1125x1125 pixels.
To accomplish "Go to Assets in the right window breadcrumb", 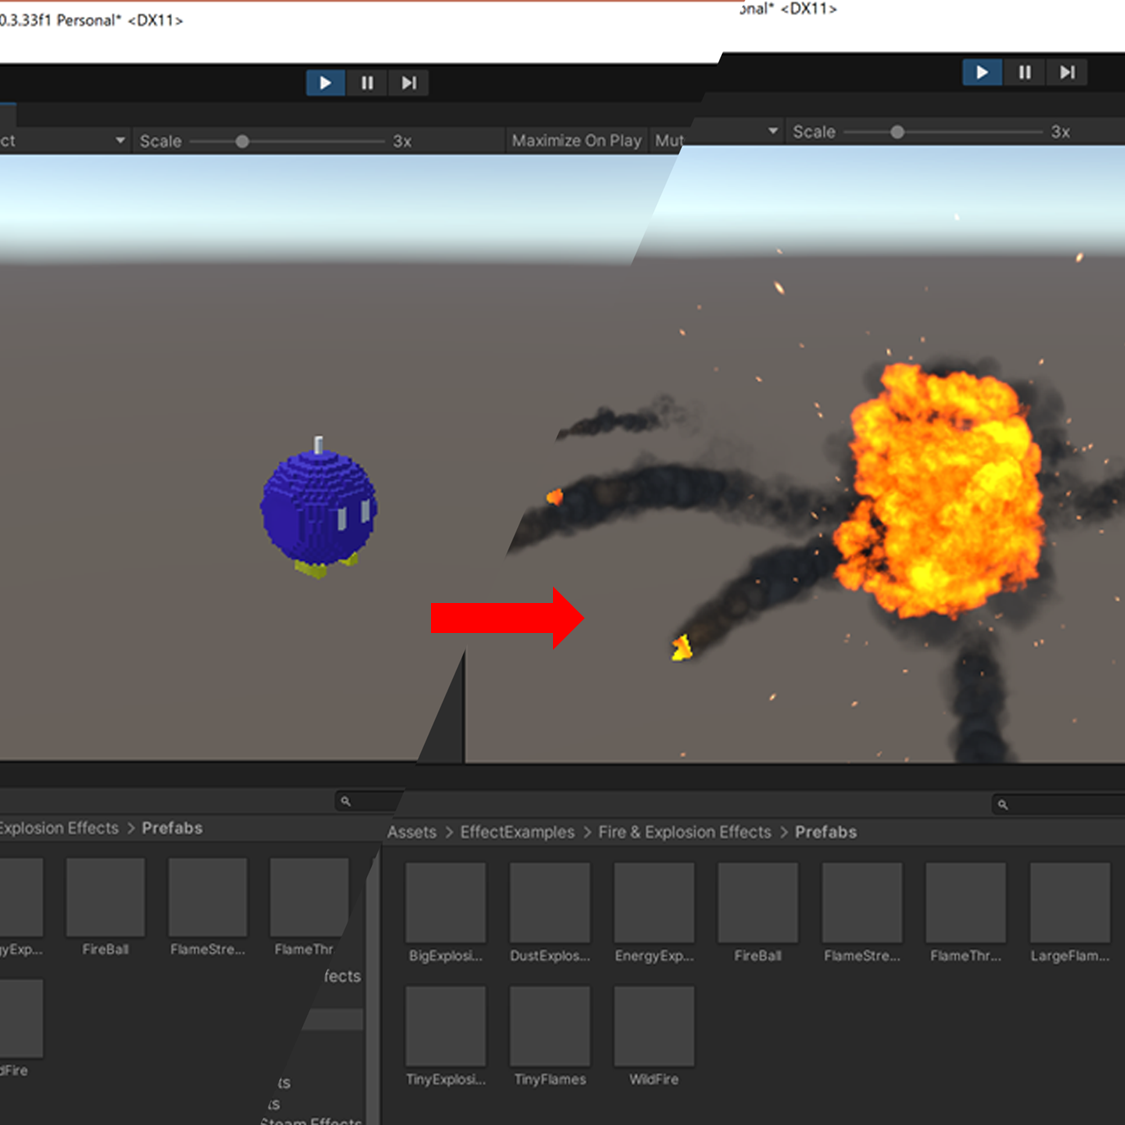I will [x=412, y=832].
